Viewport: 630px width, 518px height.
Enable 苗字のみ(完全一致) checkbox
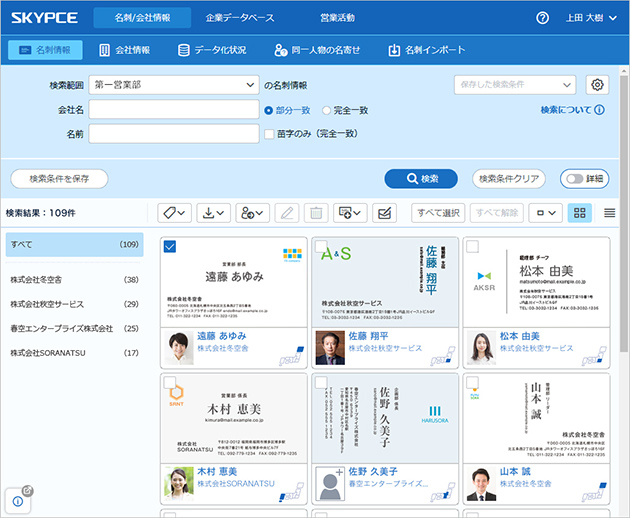[269, 134]
